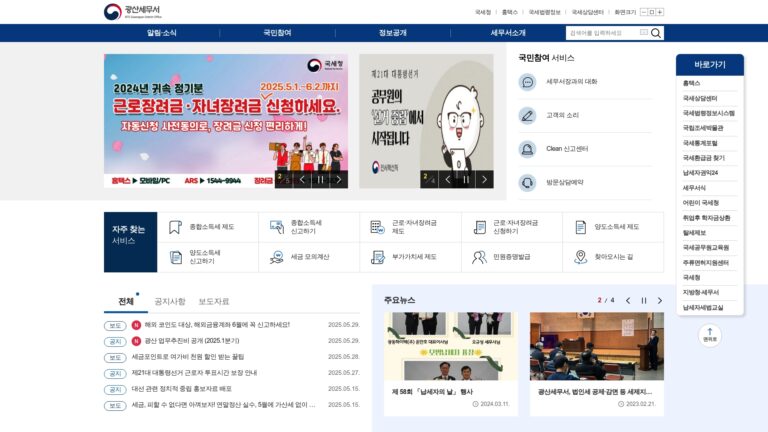Open 세금 모의계산 icon

[x=277, y=257]
